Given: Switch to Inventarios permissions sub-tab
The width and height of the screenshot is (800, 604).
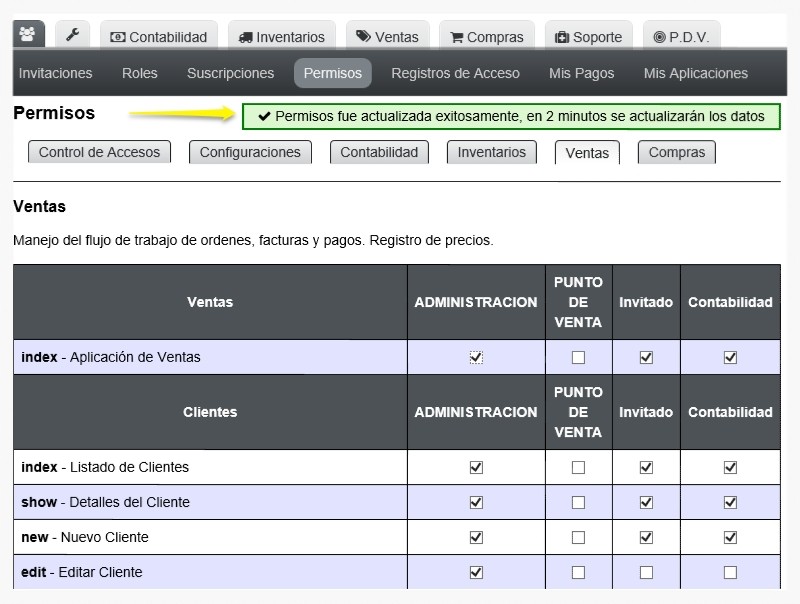Looking at the screenshot, I should point(491,152).
